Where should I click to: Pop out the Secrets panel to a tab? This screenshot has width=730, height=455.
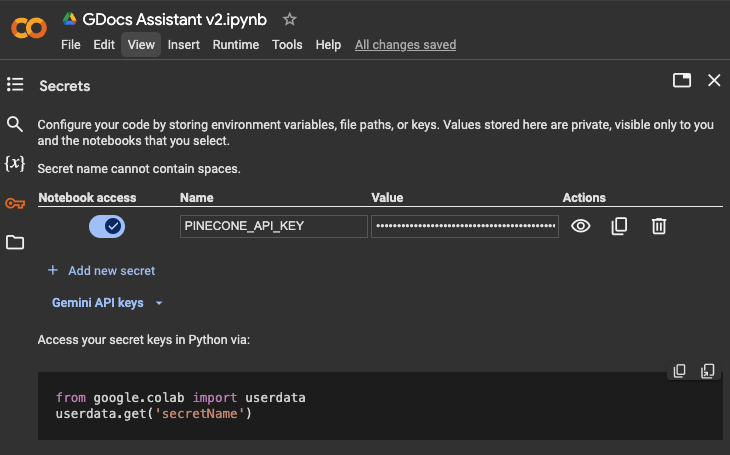point(682,81)
